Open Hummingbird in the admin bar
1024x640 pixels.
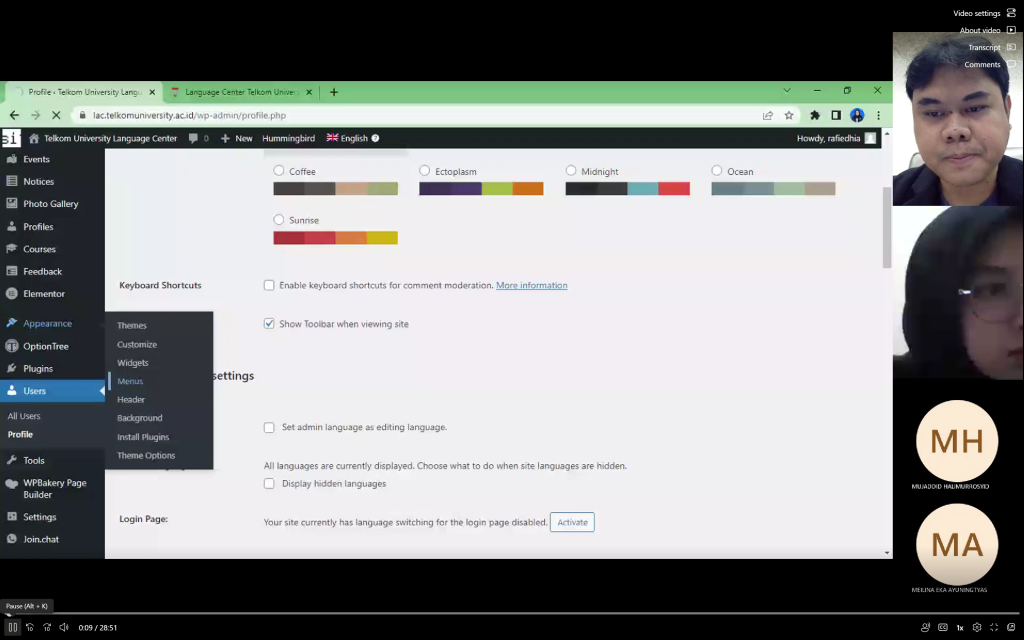tap(289, 138)
